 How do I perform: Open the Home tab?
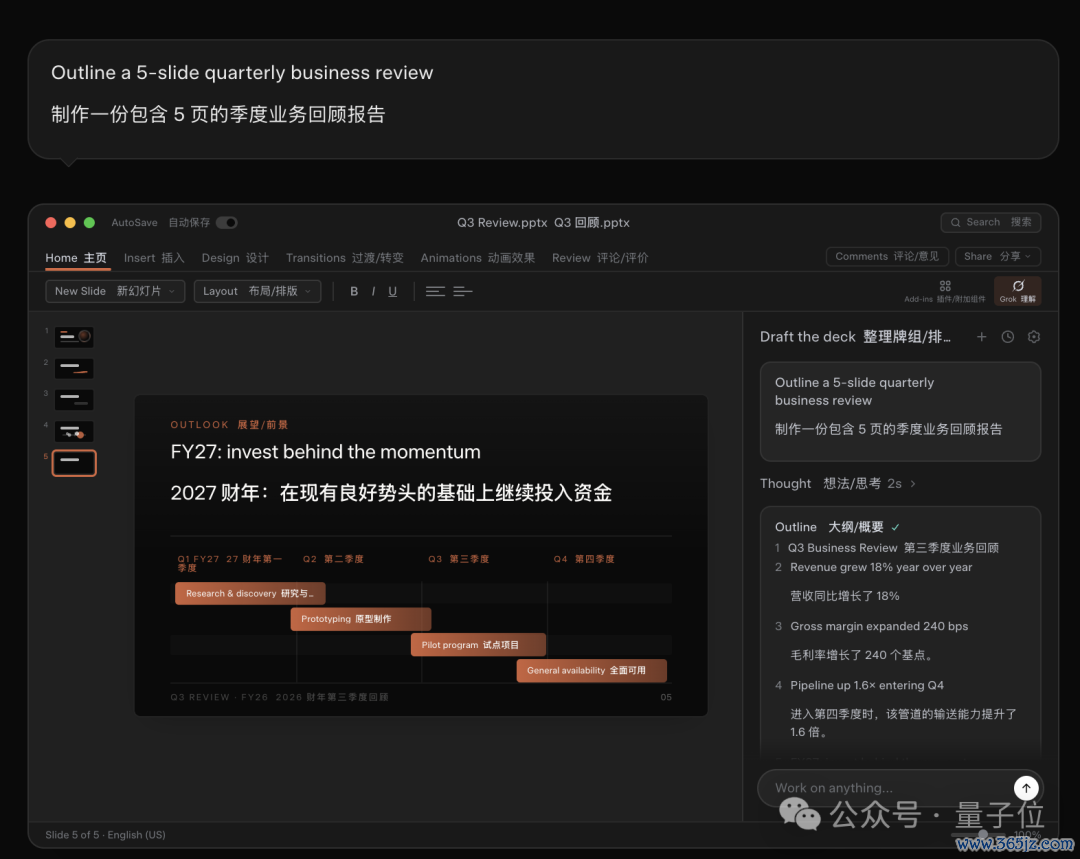point(76,258)
